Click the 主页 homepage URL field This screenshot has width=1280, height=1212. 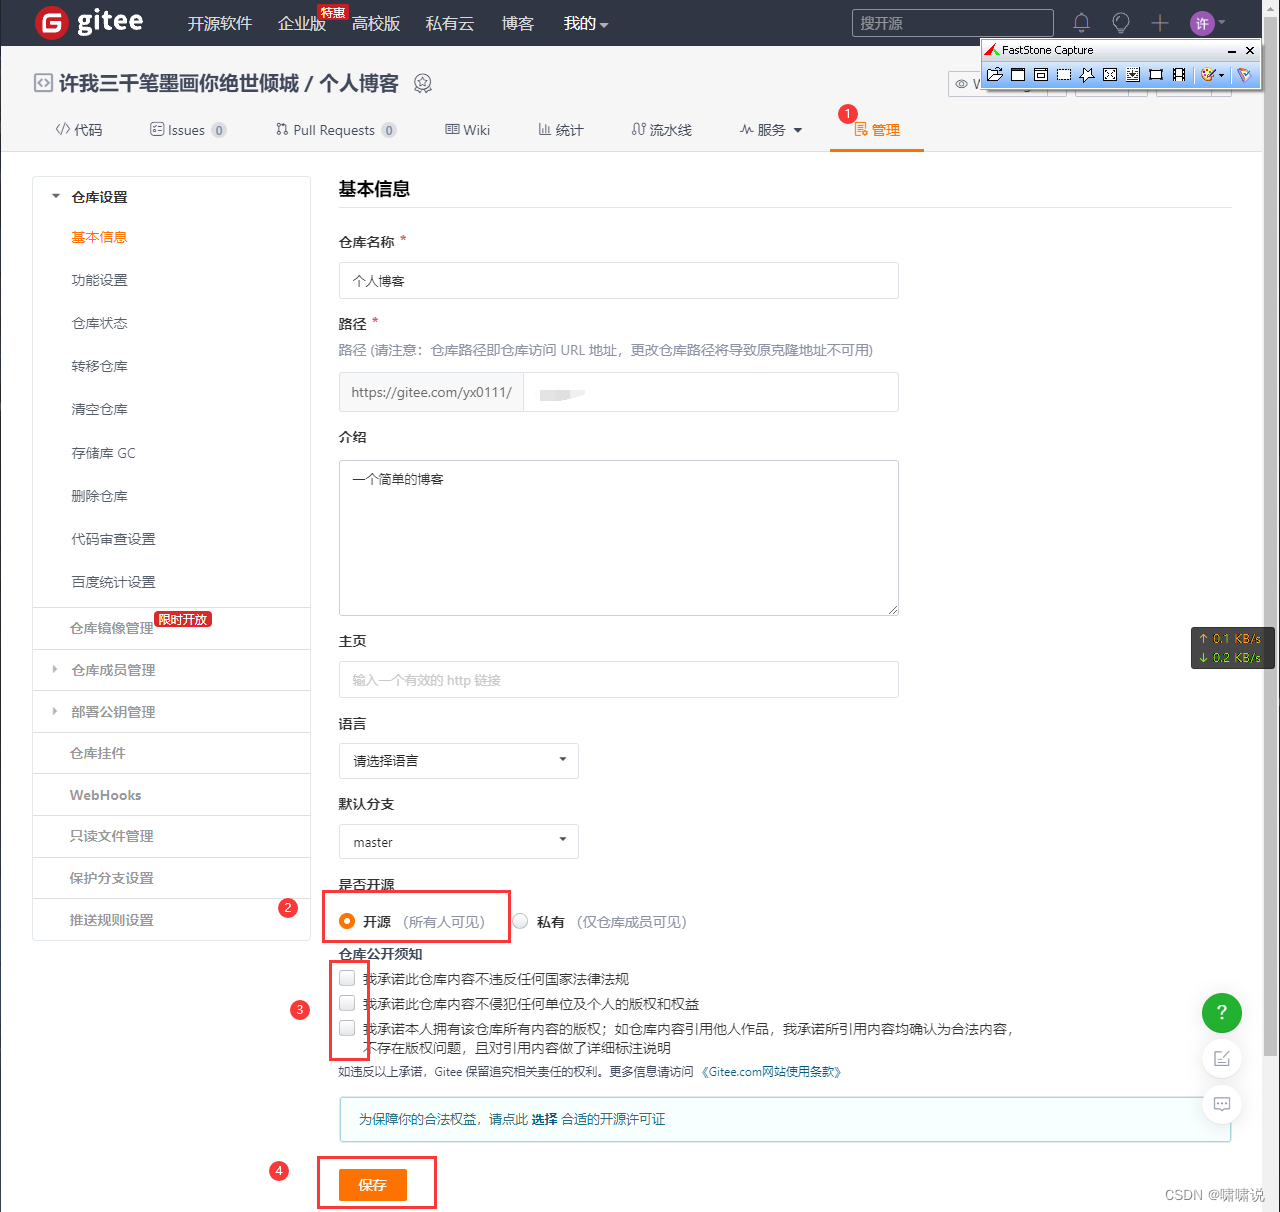point(619,680)
